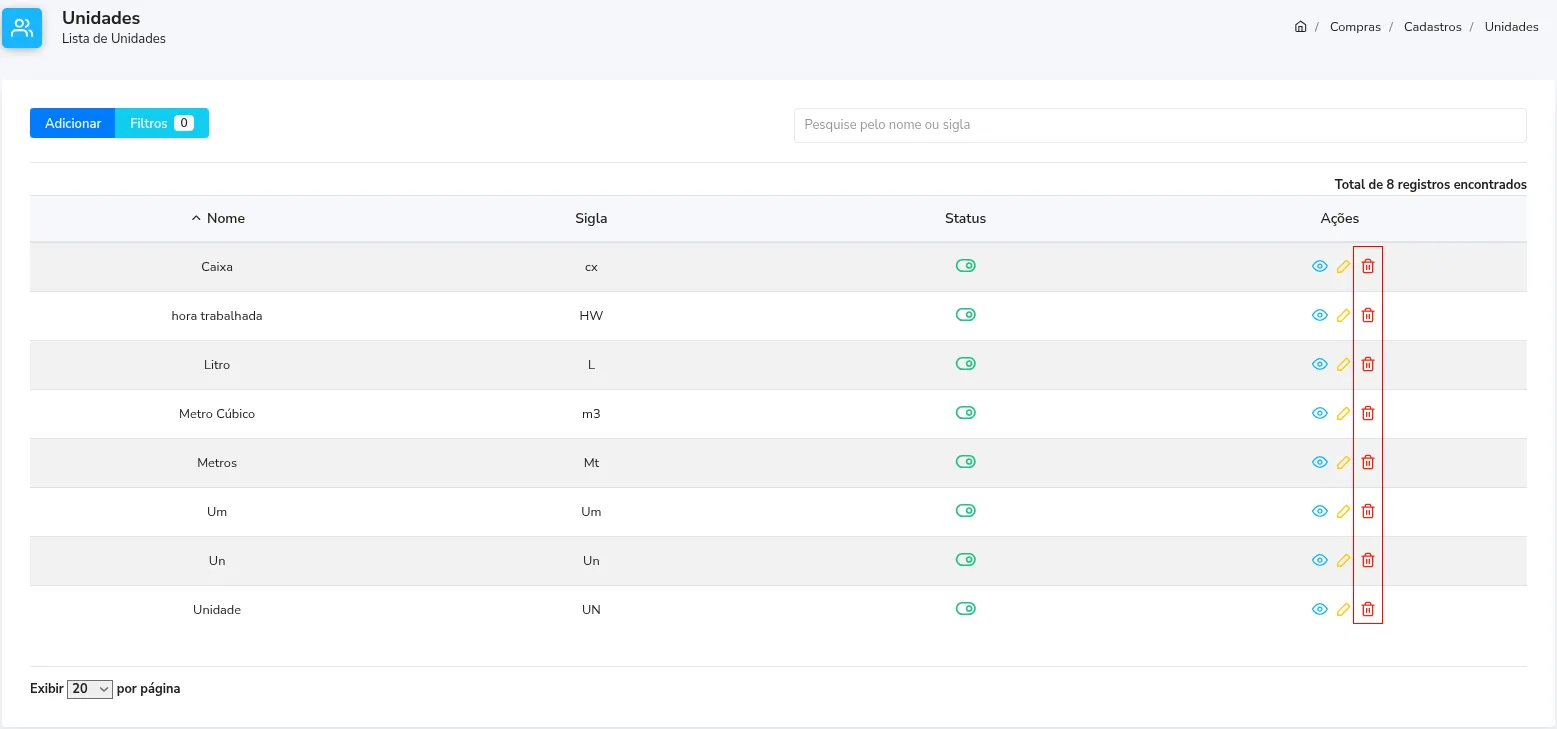The image size is (1557, 729).
Task: Edit the unit with sigla Um
Action: coord(1343,511)
